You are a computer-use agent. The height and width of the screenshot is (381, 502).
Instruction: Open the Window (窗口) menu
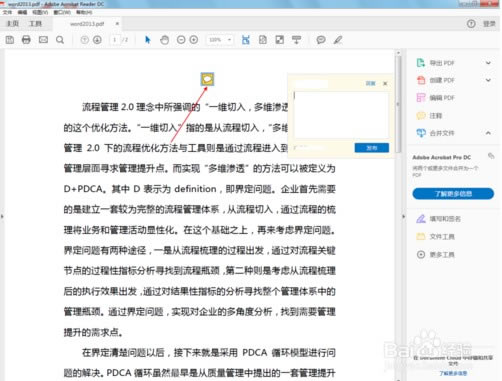click(x=62, y=12)
